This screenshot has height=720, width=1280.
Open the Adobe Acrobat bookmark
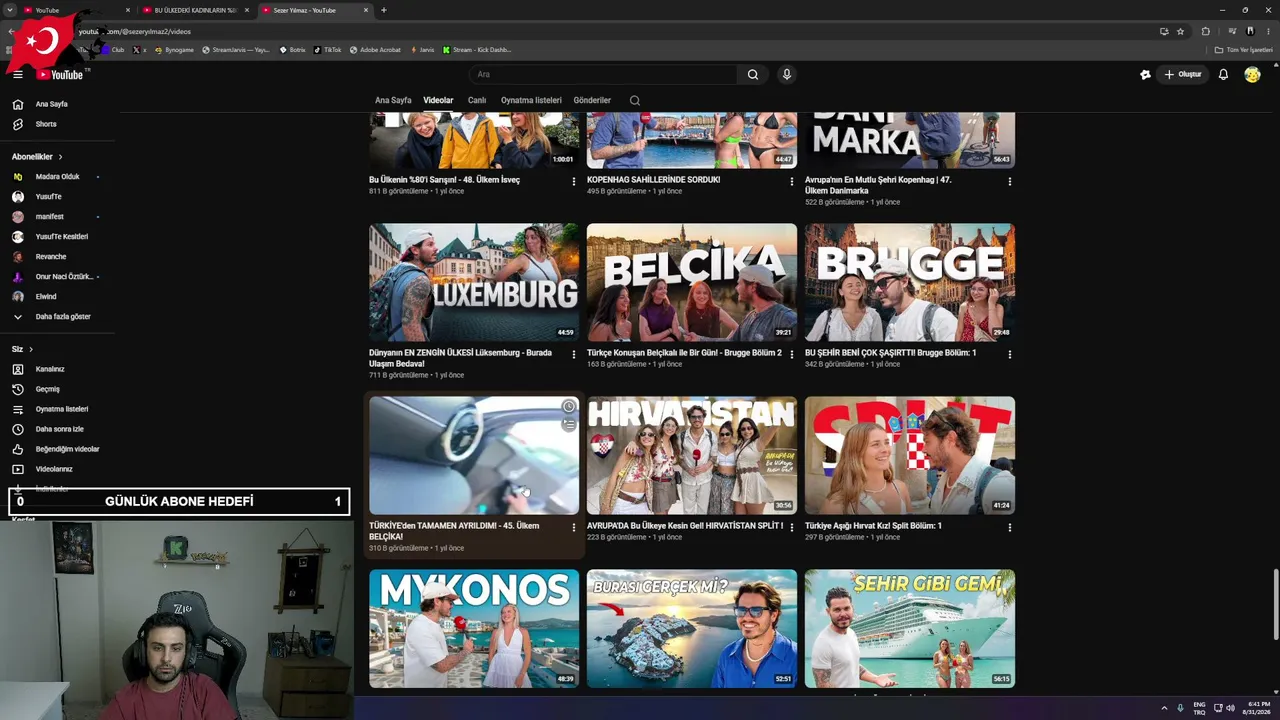375,50
